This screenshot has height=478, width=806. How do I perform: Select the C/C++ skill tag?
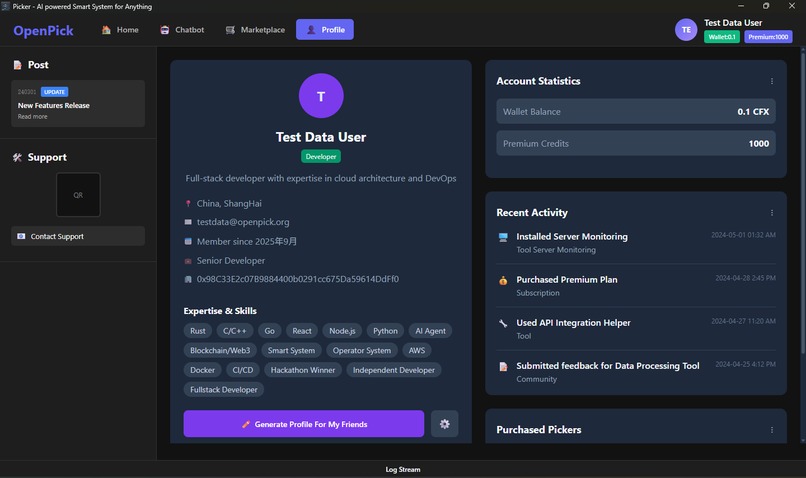(234, 331)
